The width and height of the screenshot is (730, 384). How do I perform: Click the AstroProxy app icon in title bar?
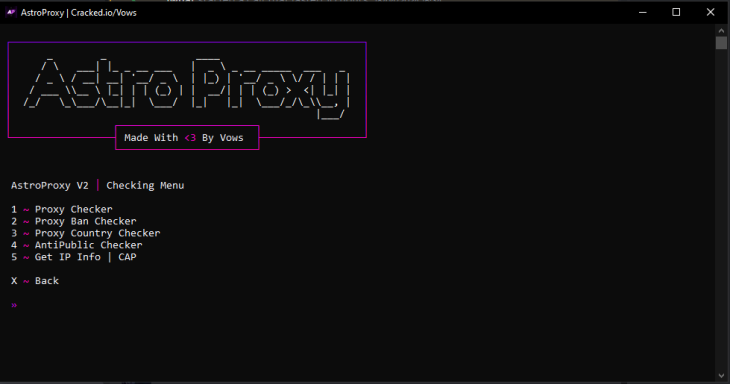11,13
